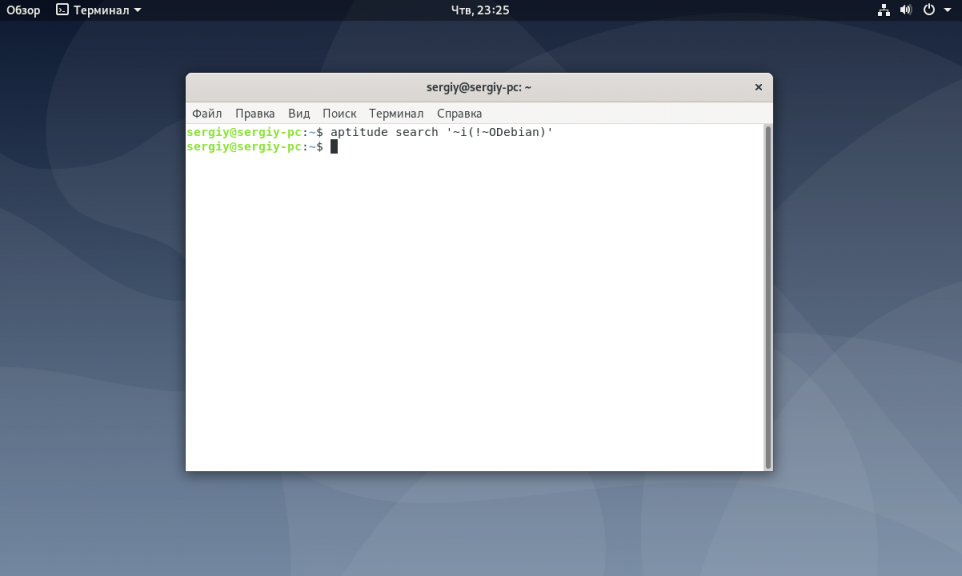Click the power icon in the top bar

click(x=929, y=10)
